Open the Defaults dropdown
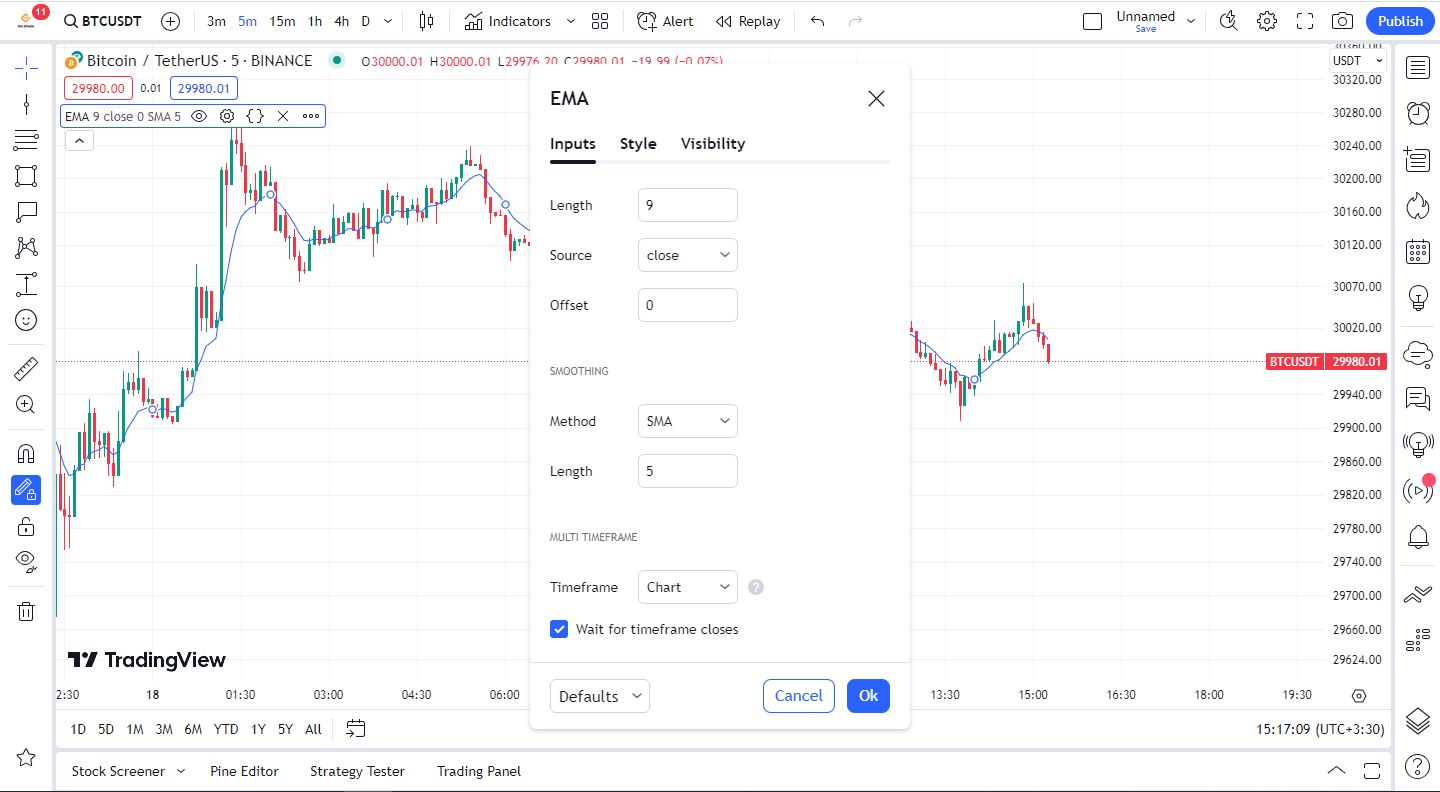 coord(600,696)
